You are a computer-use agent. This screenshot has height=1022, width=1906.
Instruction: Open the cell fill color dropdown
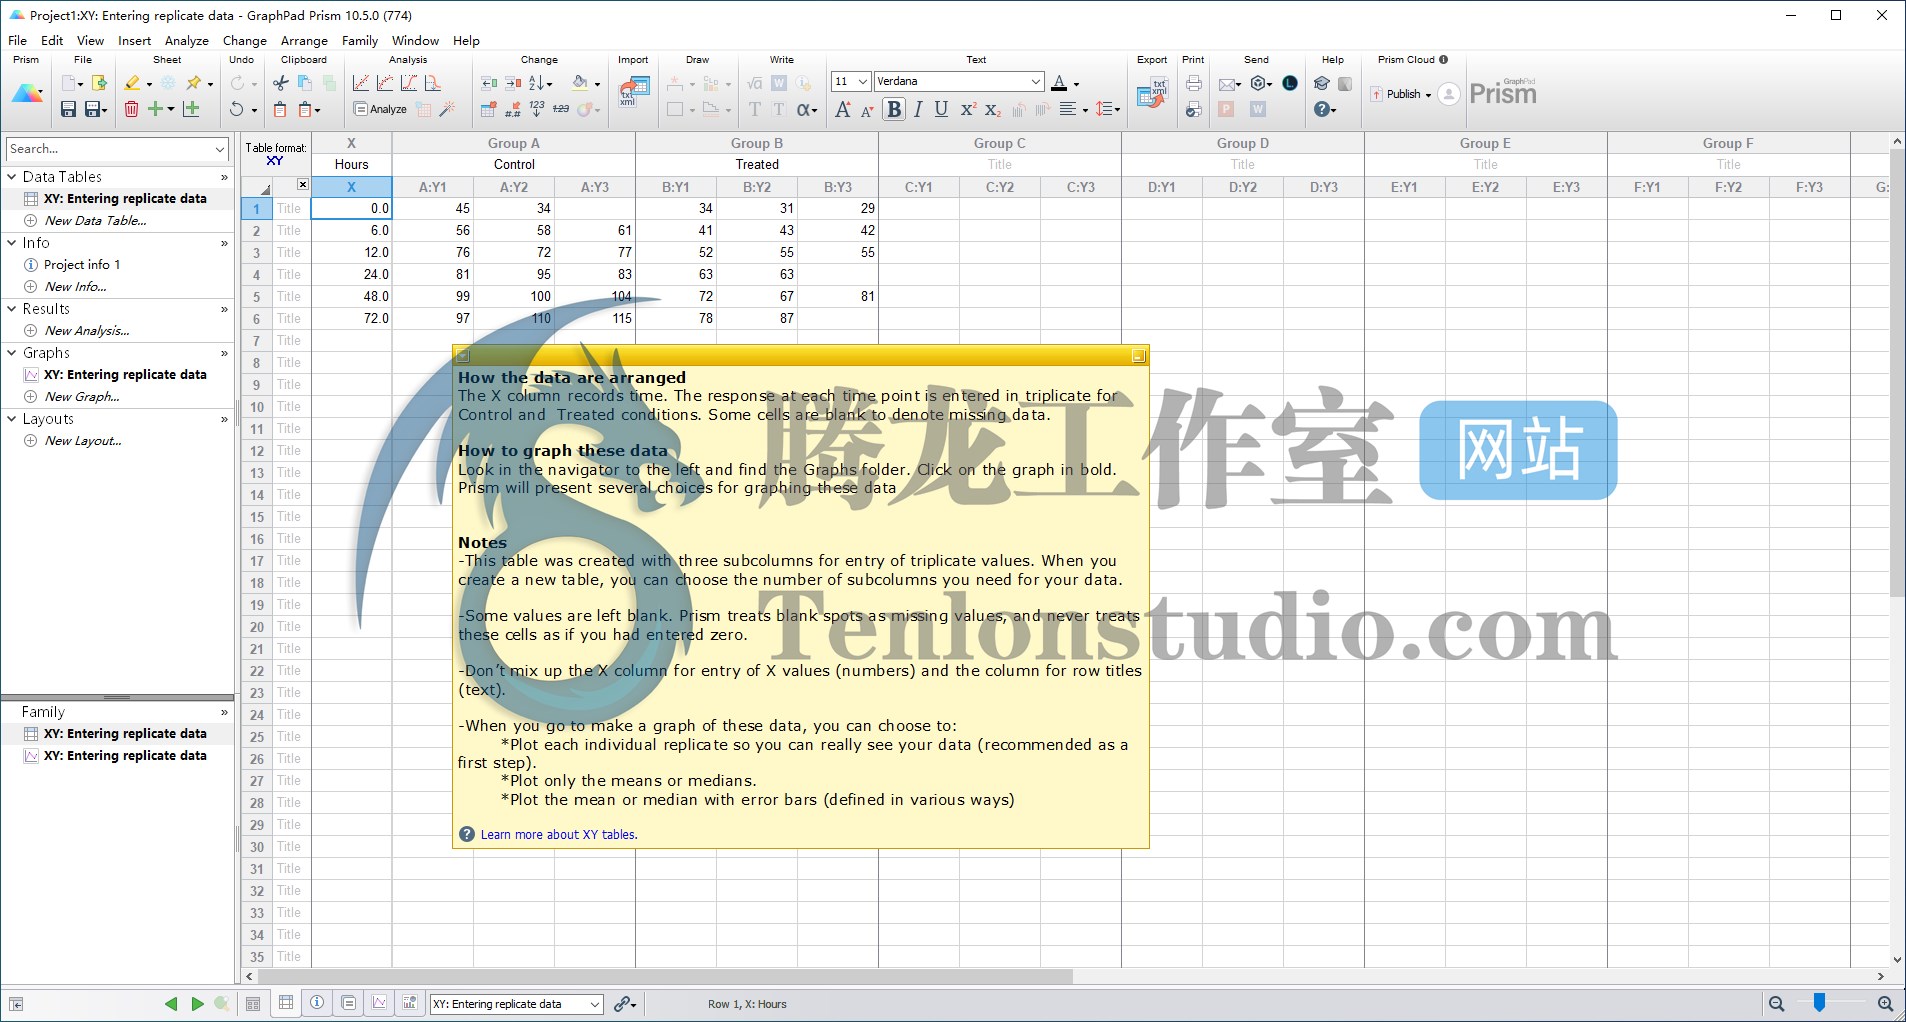pos(597,84)
